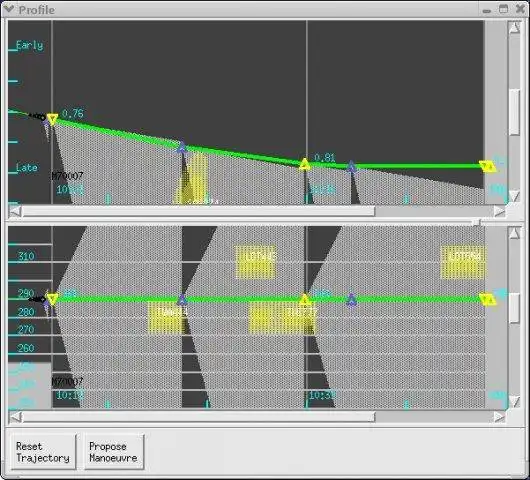
Task: Click the yellow conflict patch in the speed panel
Action: (x=192, y=177)
